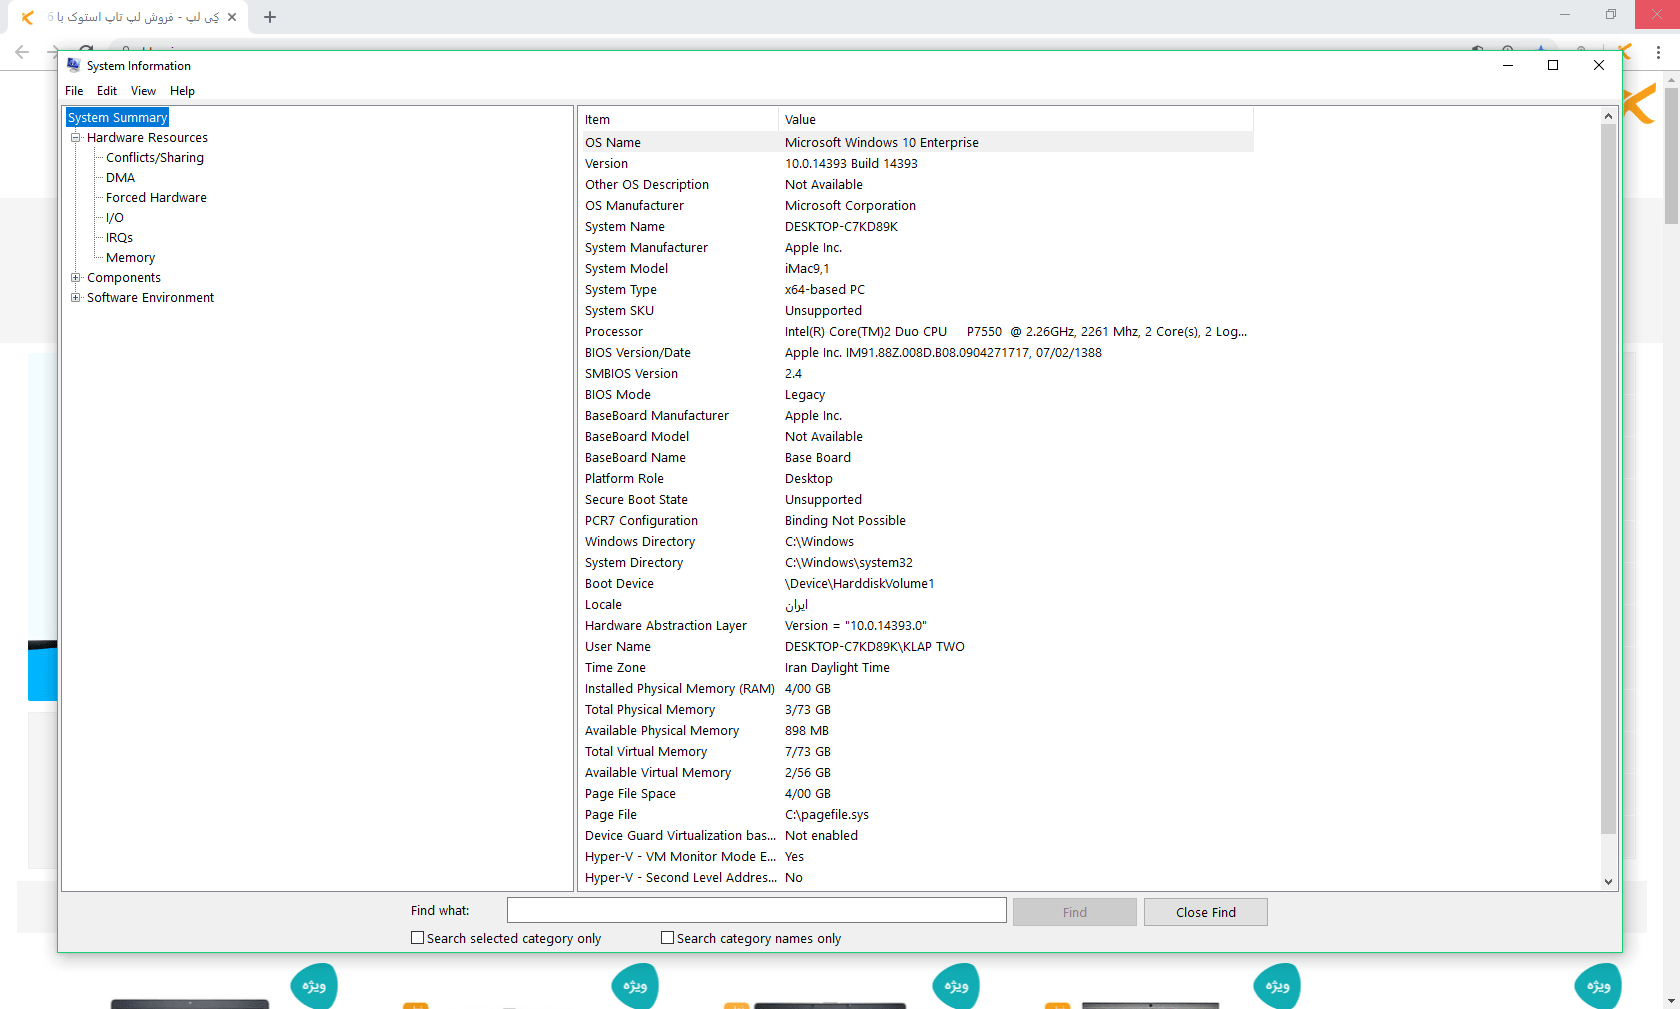Click the Find button
1680x1009 pixels.
click(x=1075, y=912)
